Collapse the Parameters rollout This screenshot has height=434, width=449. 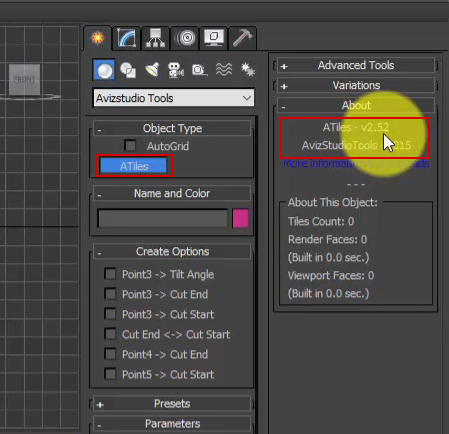point(172,424)
